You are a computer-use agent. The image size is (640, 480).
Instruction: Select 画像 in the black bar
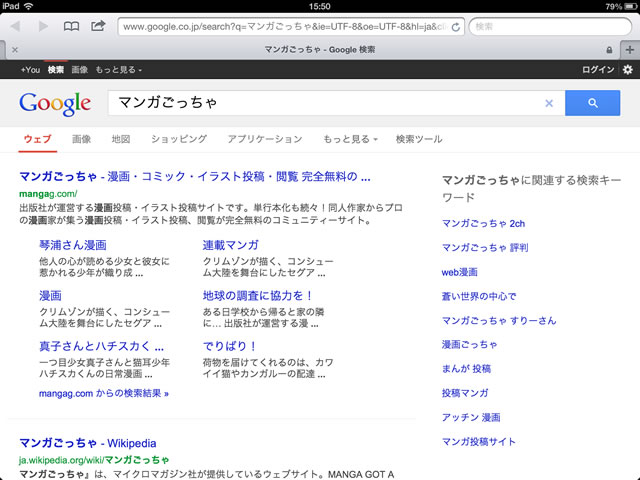tap(80, 70)
